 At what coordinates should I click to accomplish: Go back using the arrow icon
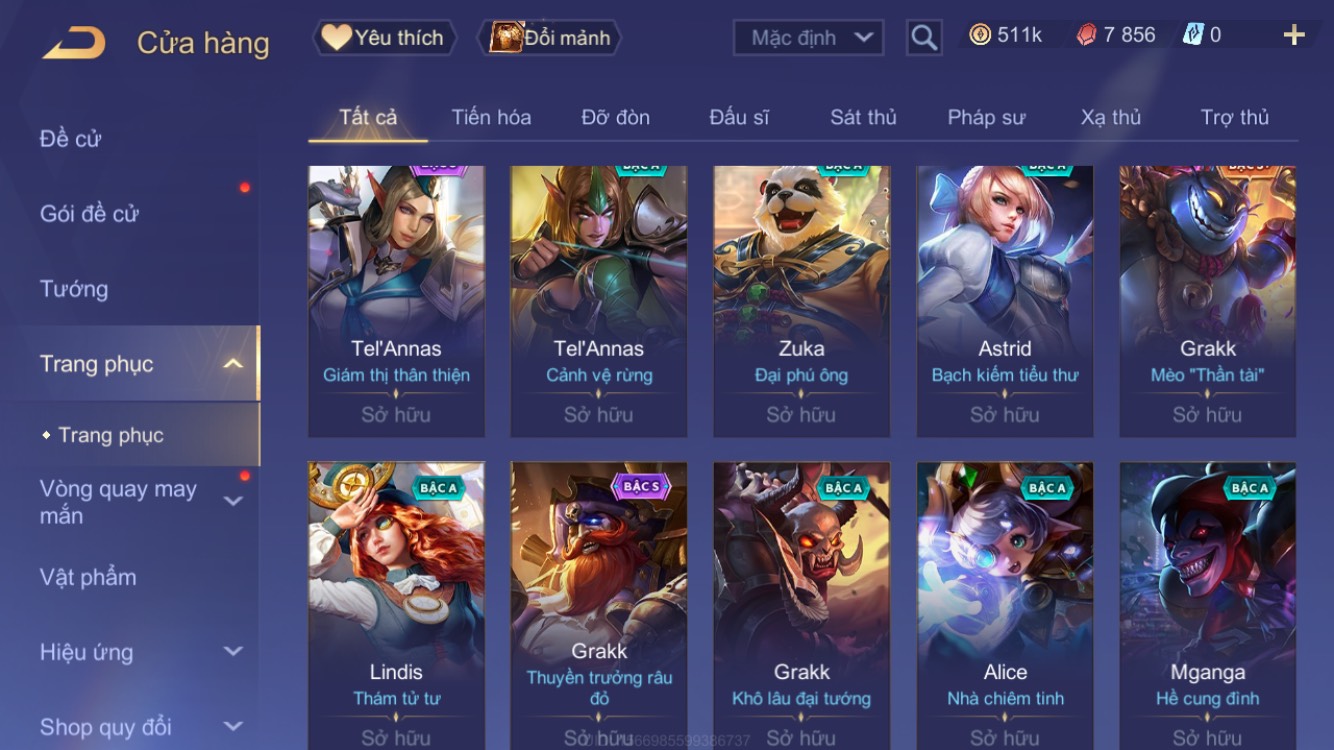73,43
